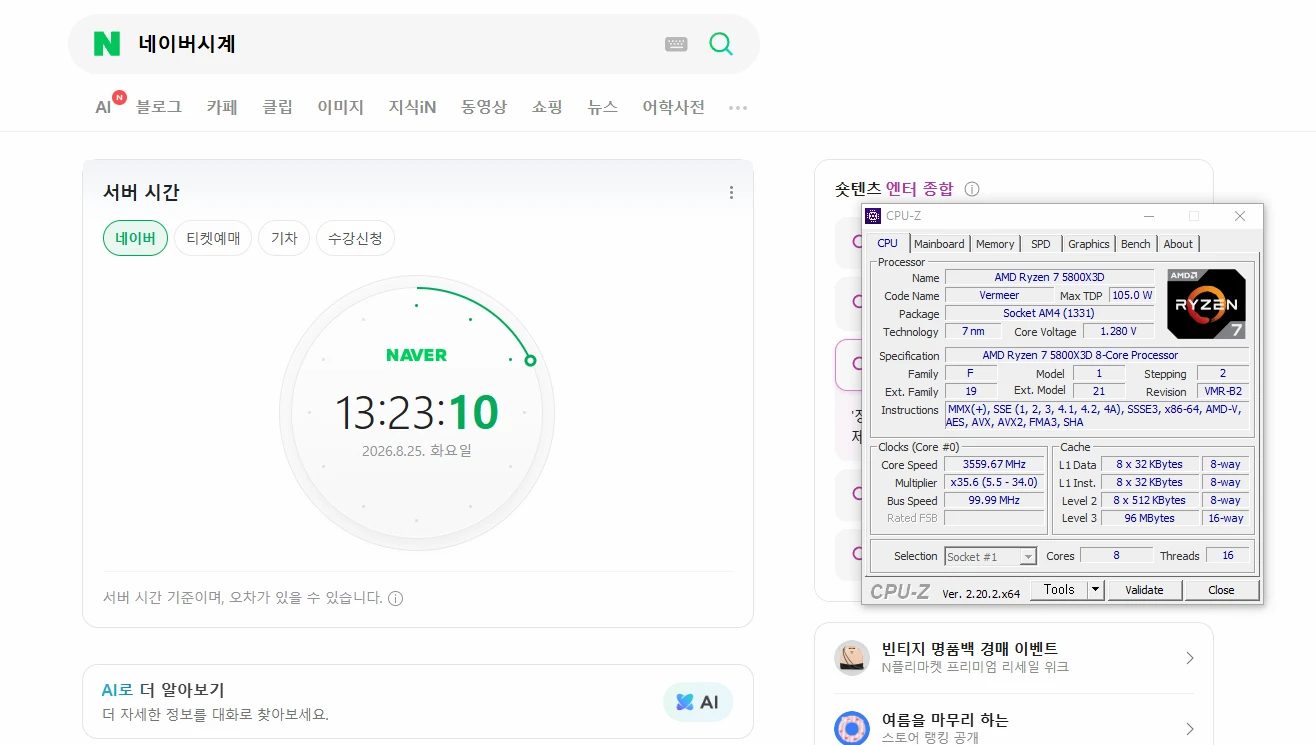Click the info icon next to 숏텐츠 엔터 종합
The height and width of the screenshot is (745, 1316).
972,189
